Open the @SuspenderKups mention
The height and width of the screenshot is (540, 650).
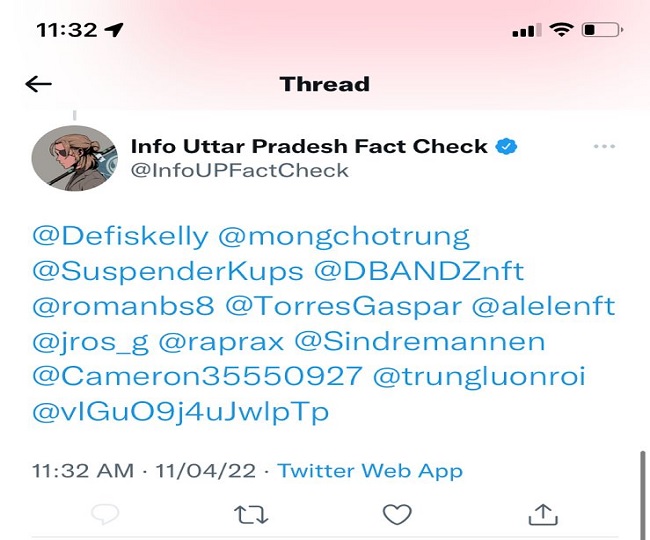point(168,272)
